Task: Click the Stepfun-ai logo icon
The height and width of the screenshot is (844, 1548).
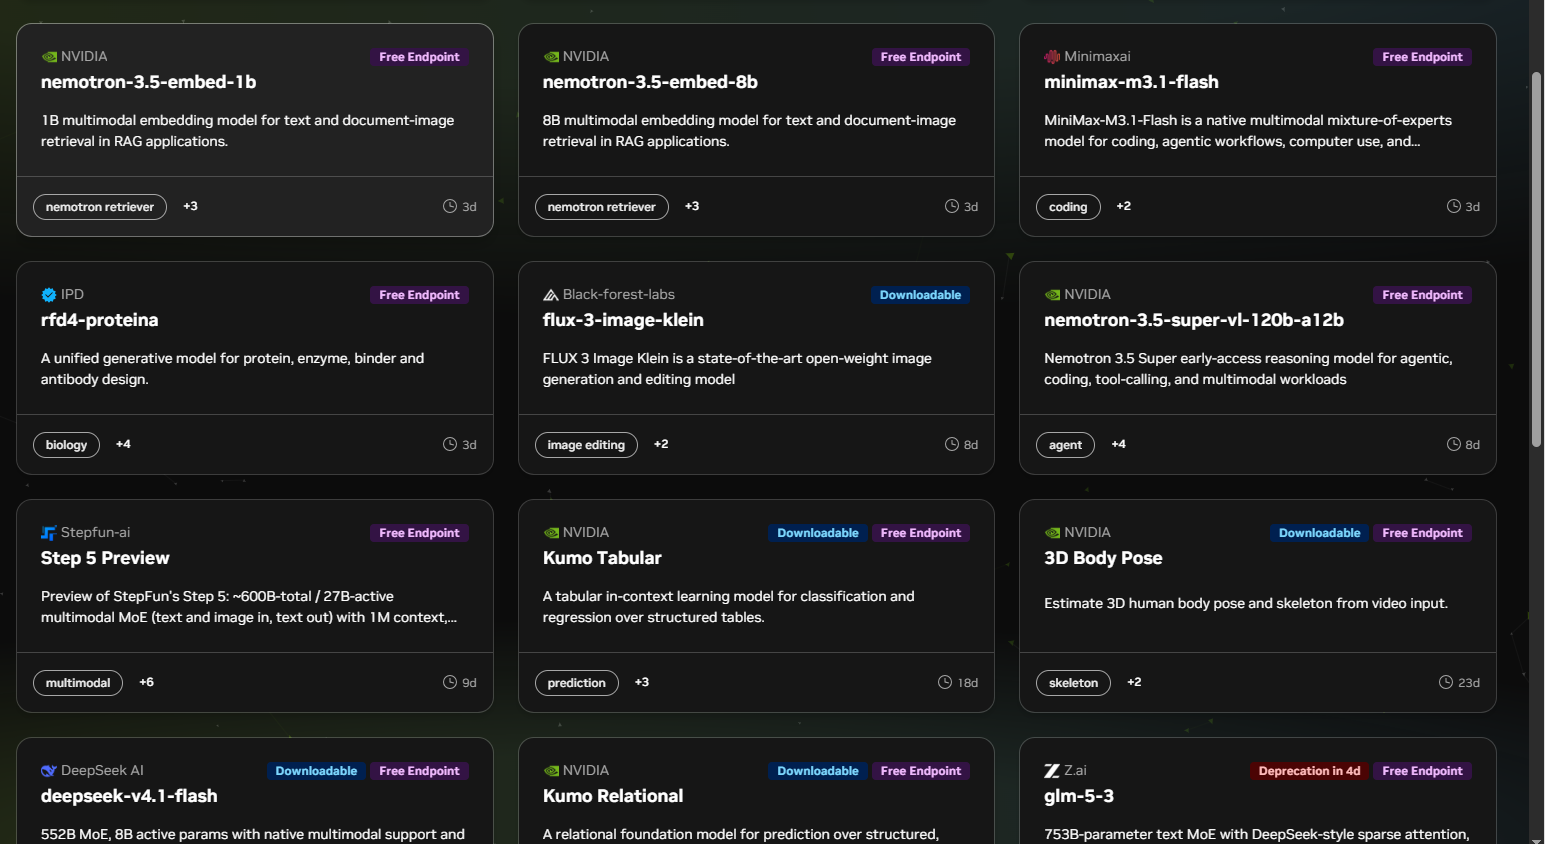Action: pyautogui.click(x=49, y=533)
